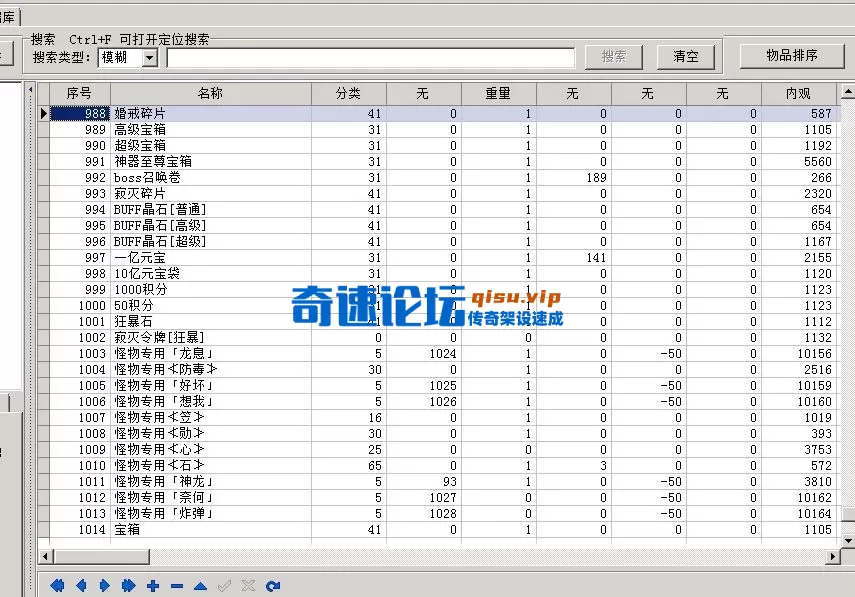This screenshot has height=597, width=855.
Task: Click inside the search text field
Action: (370, 57)
